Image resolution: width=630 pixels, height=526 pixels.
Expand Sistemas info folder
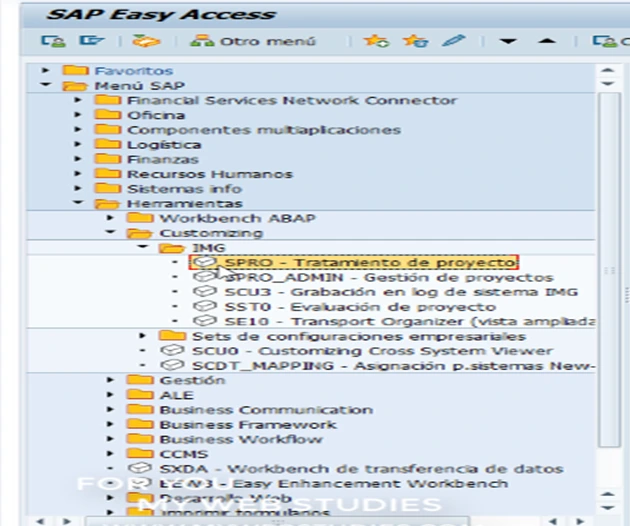(x=78, y=188)
